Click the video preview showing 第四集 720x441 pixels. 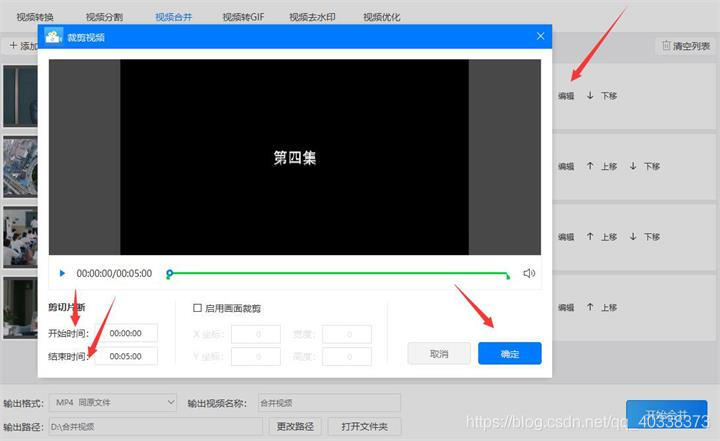tap(295, 157)
